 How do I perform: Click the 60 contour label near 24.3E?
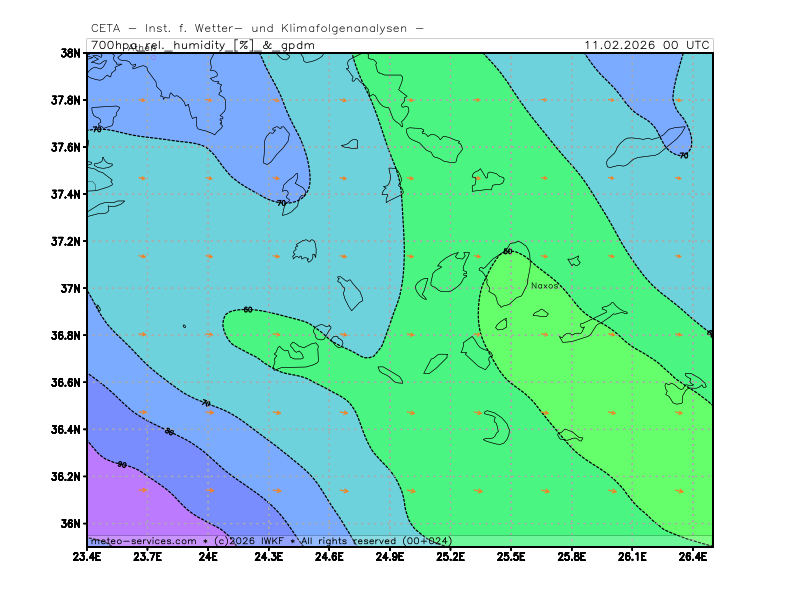[248, 310]
